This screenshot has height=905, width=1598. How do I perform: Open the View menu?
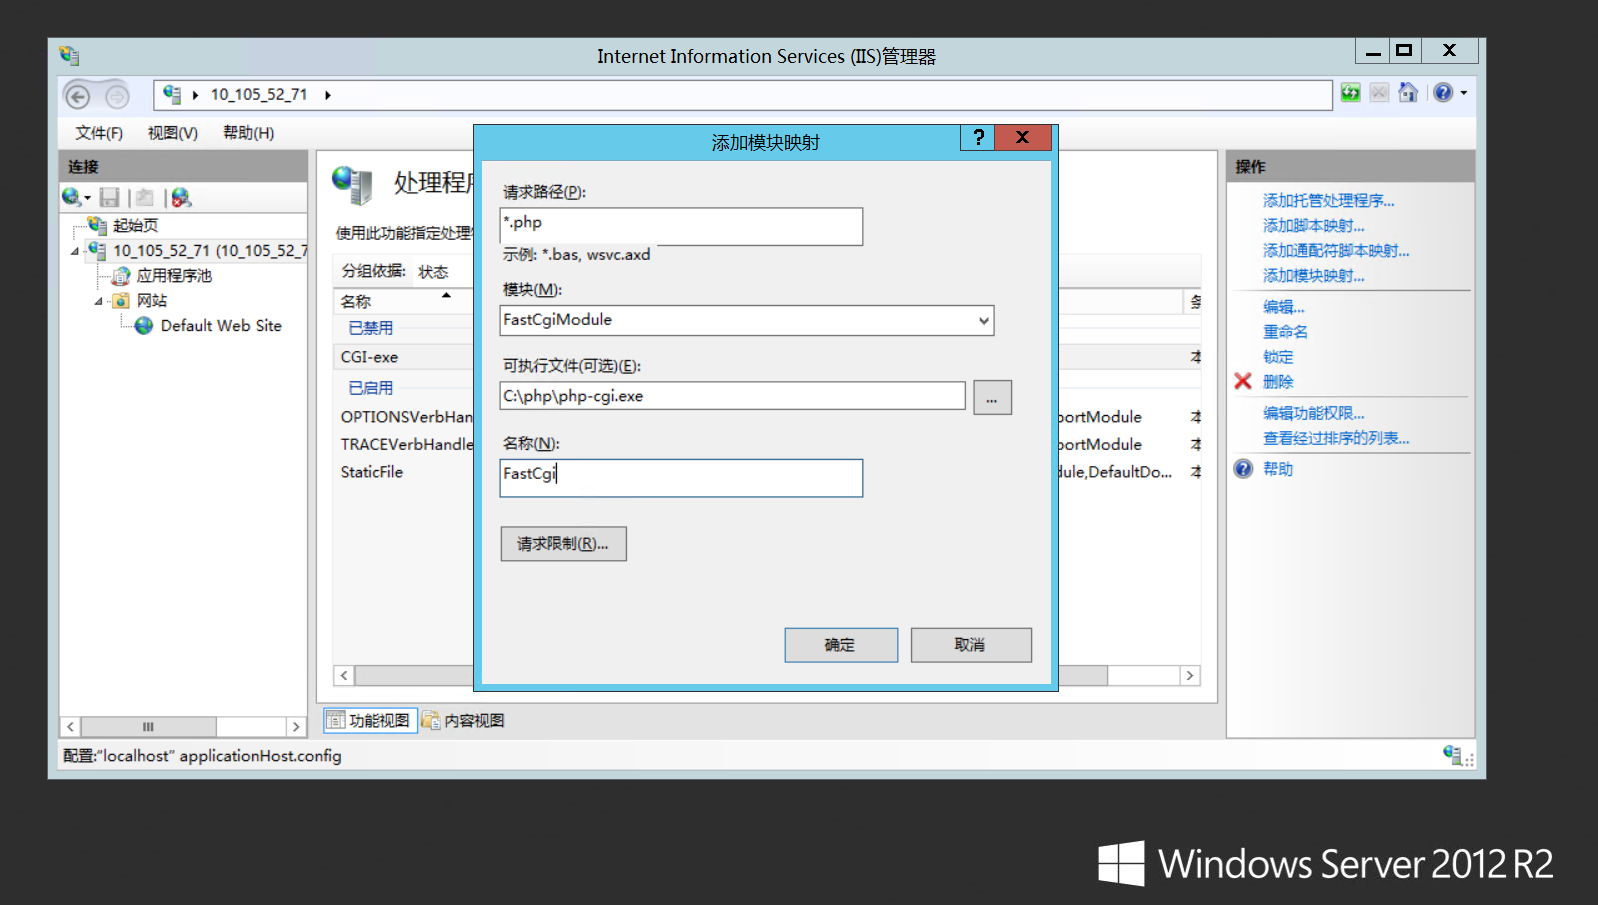point(172,133)
